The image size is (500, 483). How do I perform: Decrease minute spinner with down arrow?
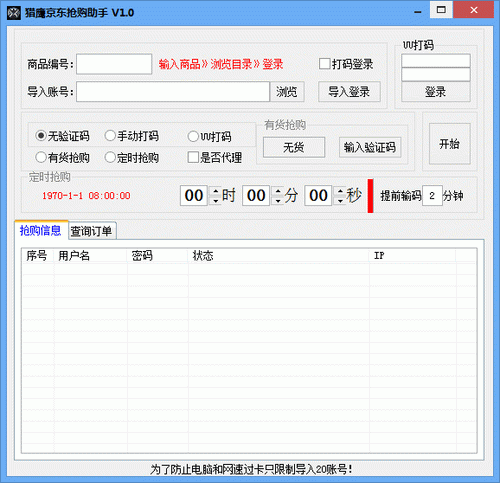278,201
